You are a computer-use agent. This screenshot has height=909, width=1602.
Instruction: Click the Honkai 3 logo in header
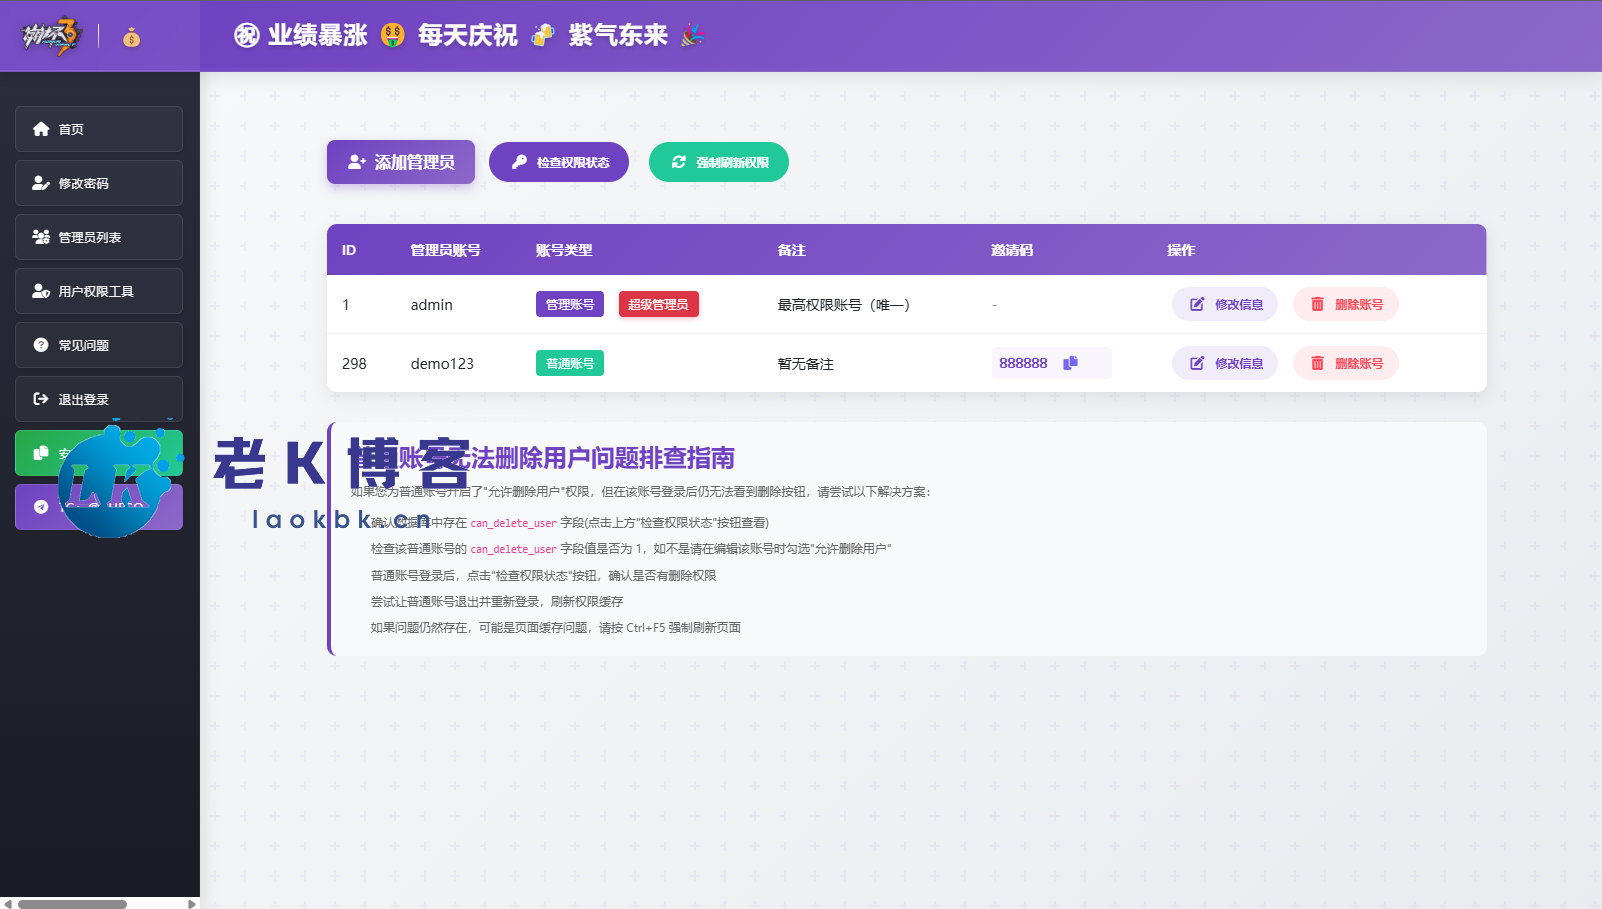tap(51, 36)
